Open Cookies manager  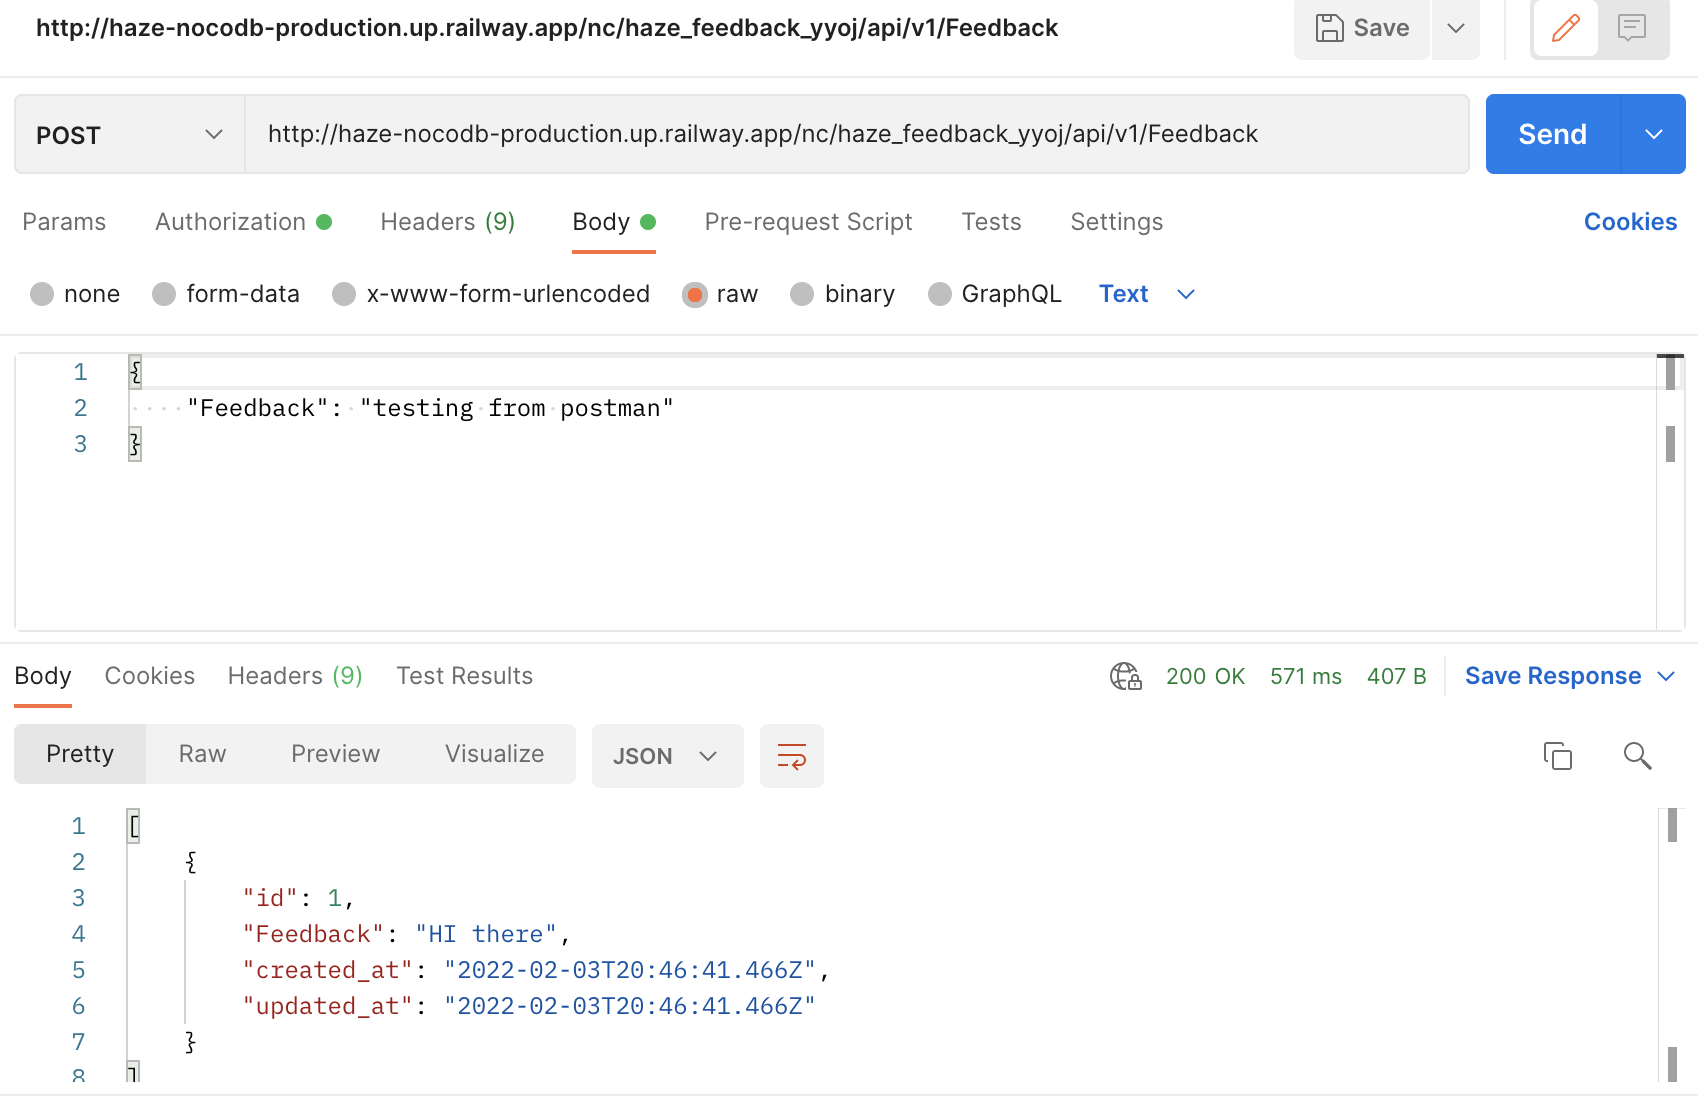click(x=1629, y=221)
